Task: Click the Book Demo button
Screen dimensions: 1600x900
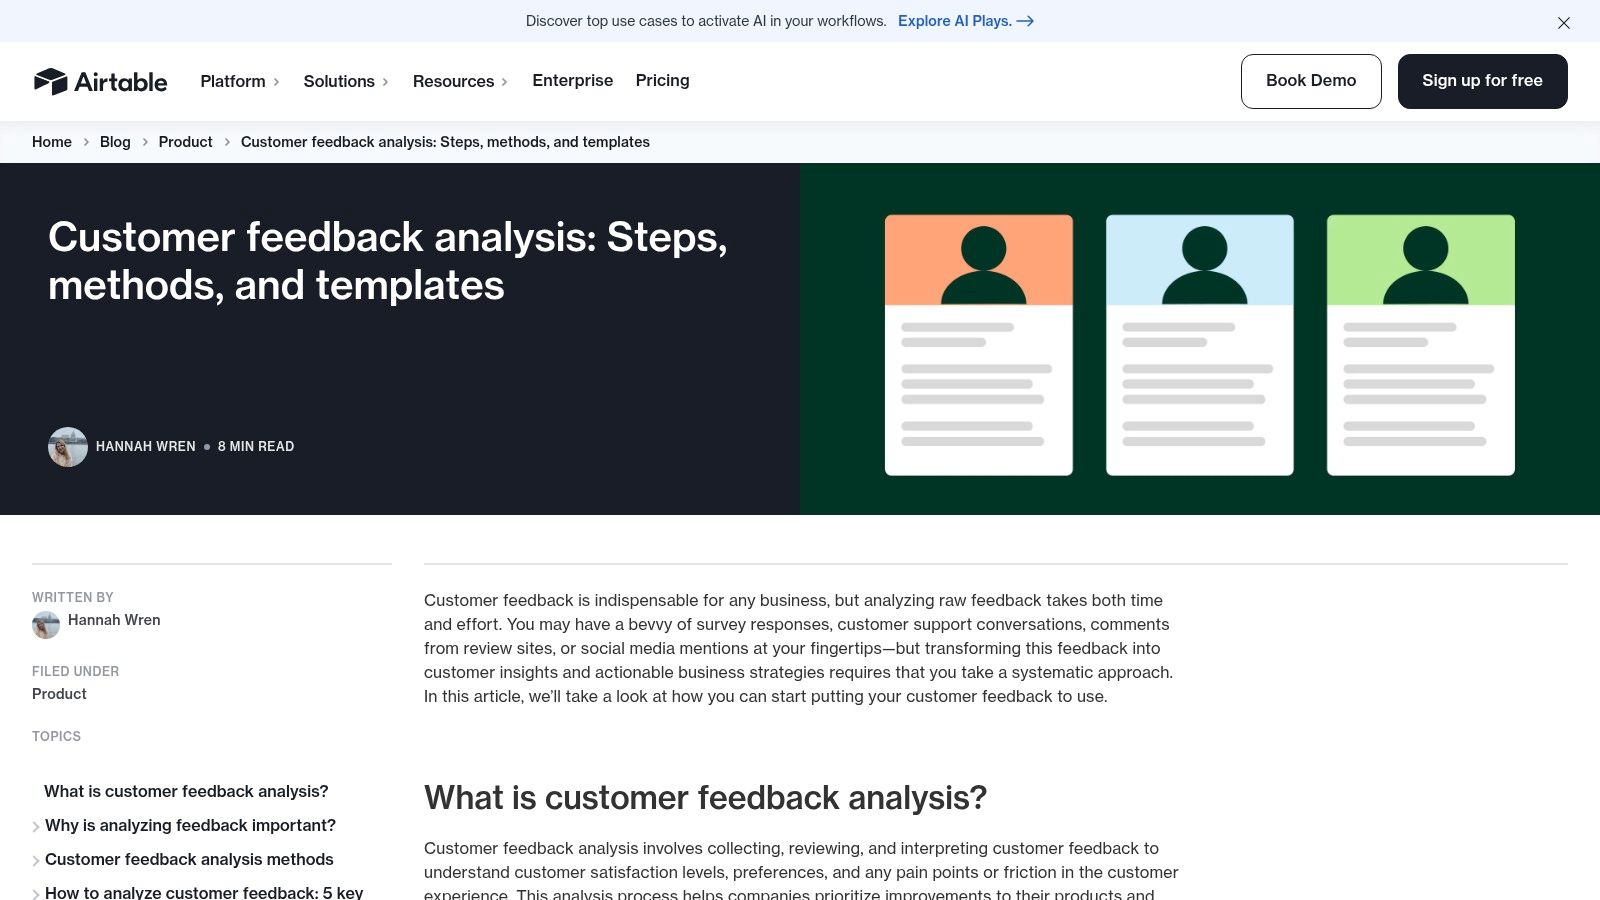Action: pyautogui.click(x=1310, y=81)
